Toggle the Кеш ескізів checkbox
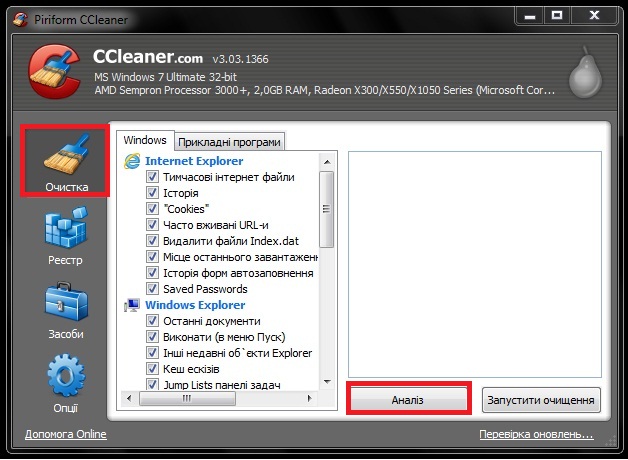The height and width of the screenshot is (460, 628). pos(152,369)
